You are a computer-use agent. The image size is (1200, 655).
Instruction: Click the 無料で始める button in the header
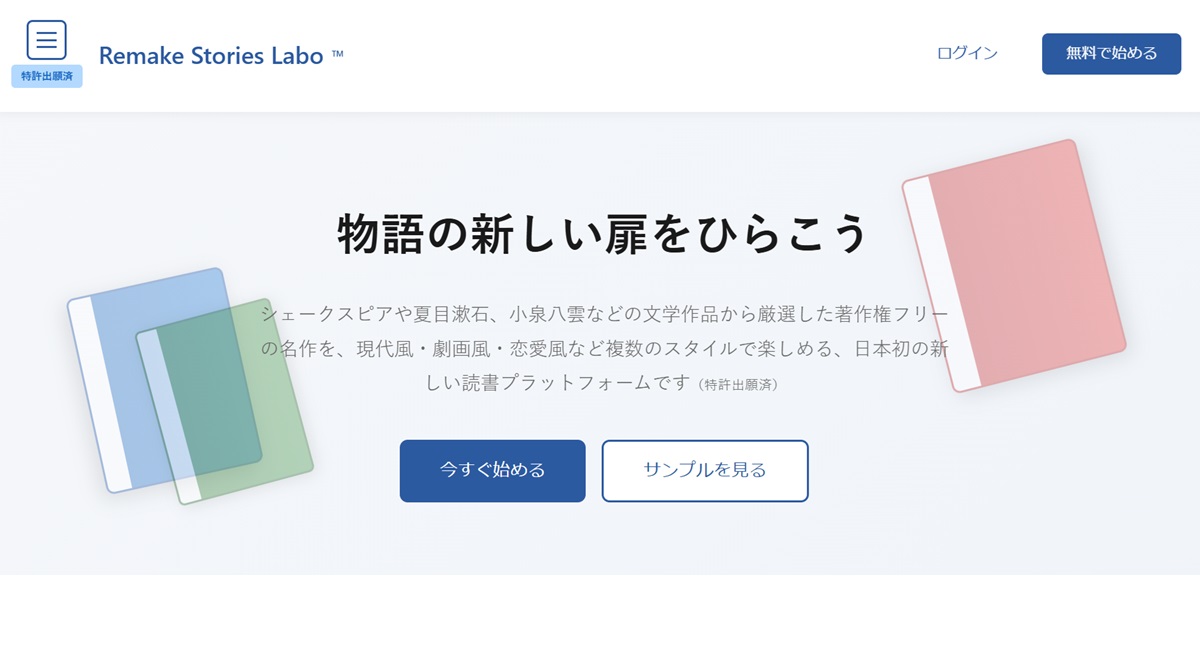coord(1111,54)
